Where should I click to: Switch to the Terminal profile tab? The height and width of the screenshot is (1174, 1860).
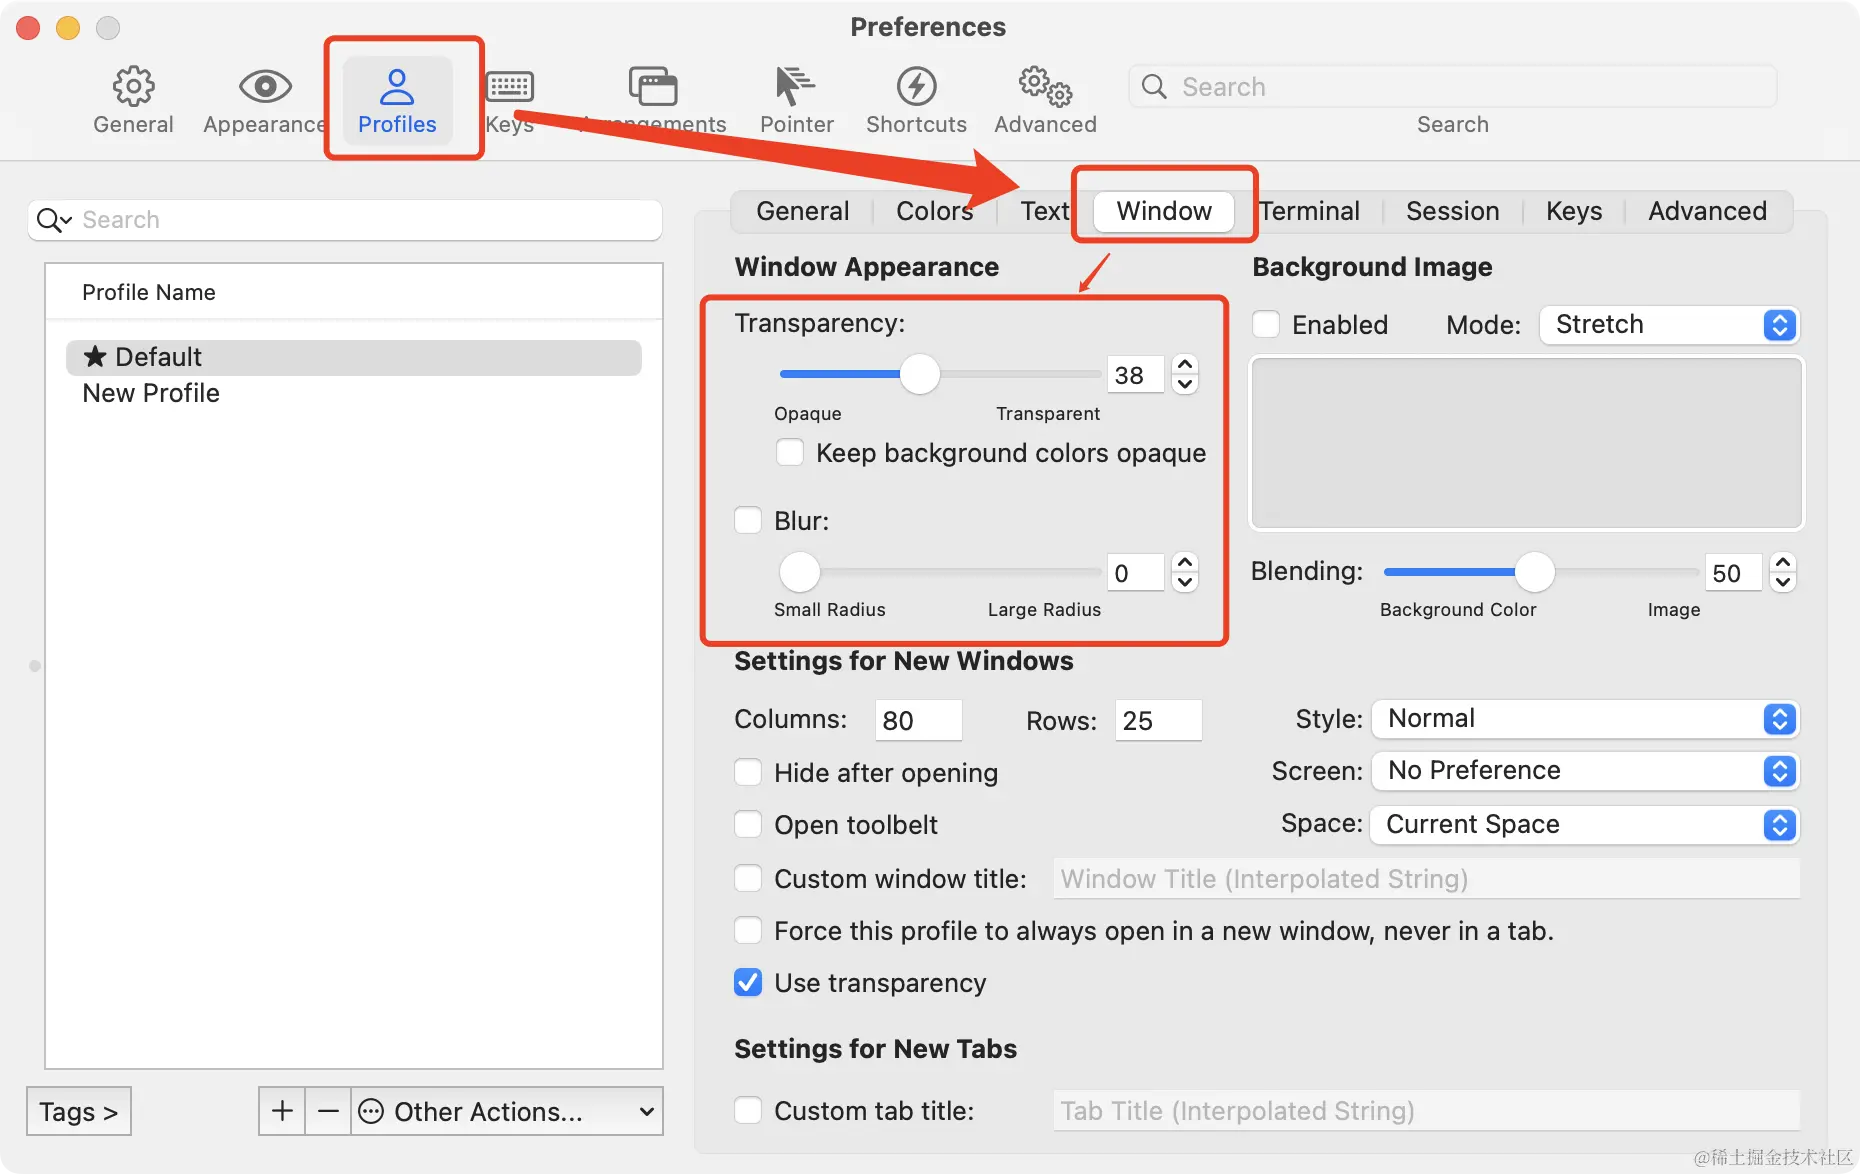point(1309,211)
